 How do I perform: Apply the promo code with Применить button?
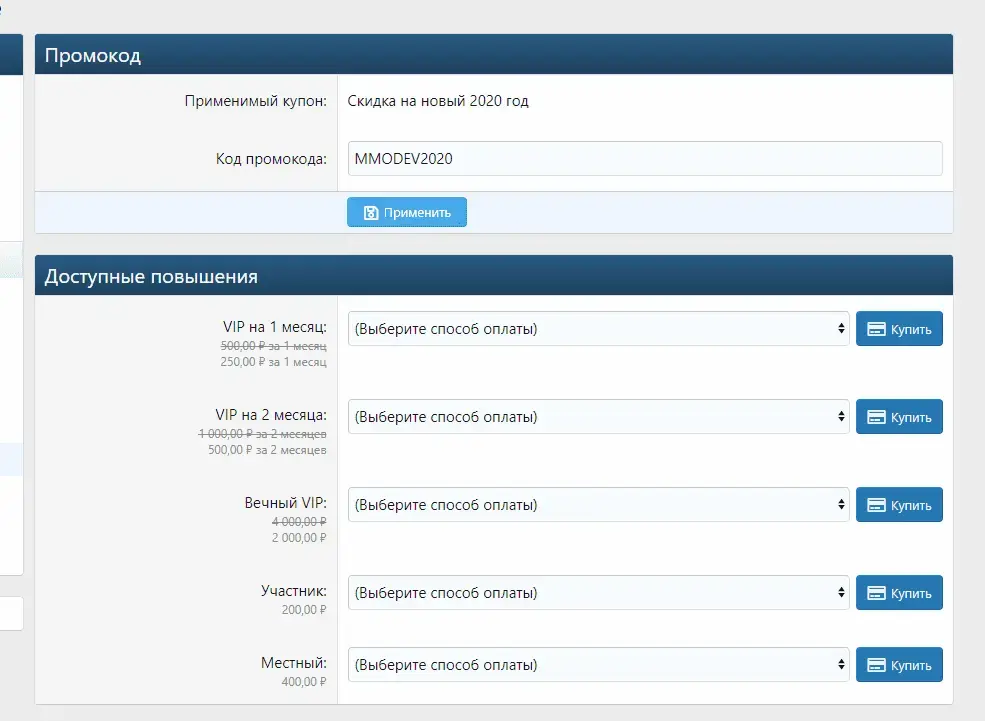coord(406,212)
